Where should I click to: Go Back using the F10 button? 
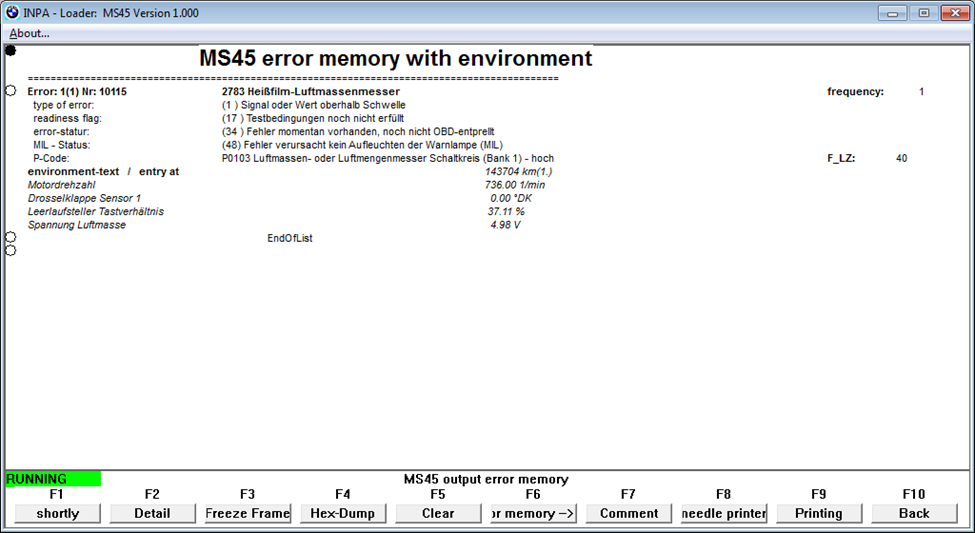914,513
